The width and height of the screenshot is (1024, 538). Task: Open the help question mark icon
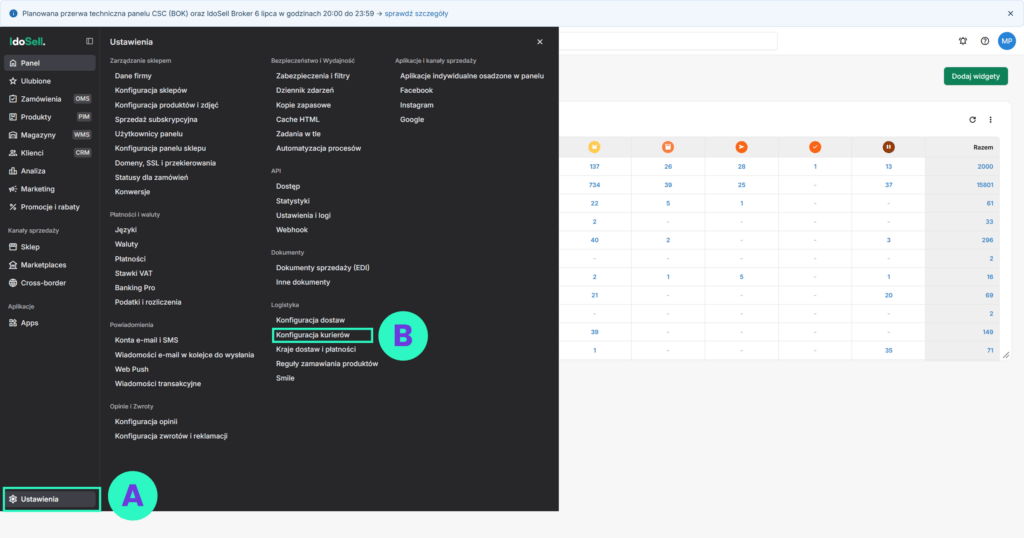pos(985,41)
